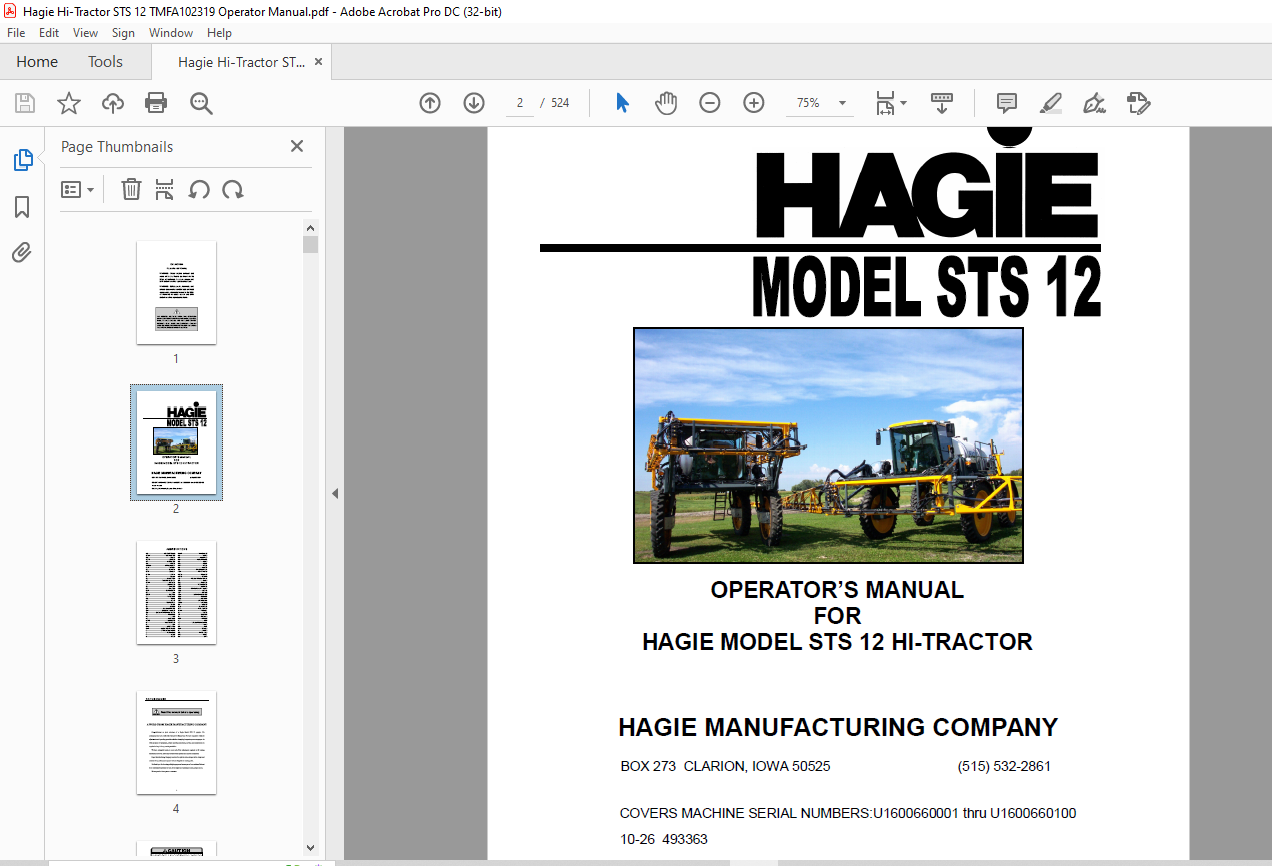Switch to the Tools tab
The width and height of the screenshot is (1272, 866).
105,62
